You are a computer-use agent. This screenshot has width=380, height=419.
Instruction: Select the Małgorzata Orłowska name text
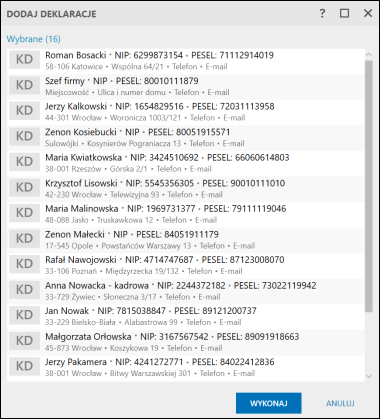pyautogui.click(x=88, y=337)
